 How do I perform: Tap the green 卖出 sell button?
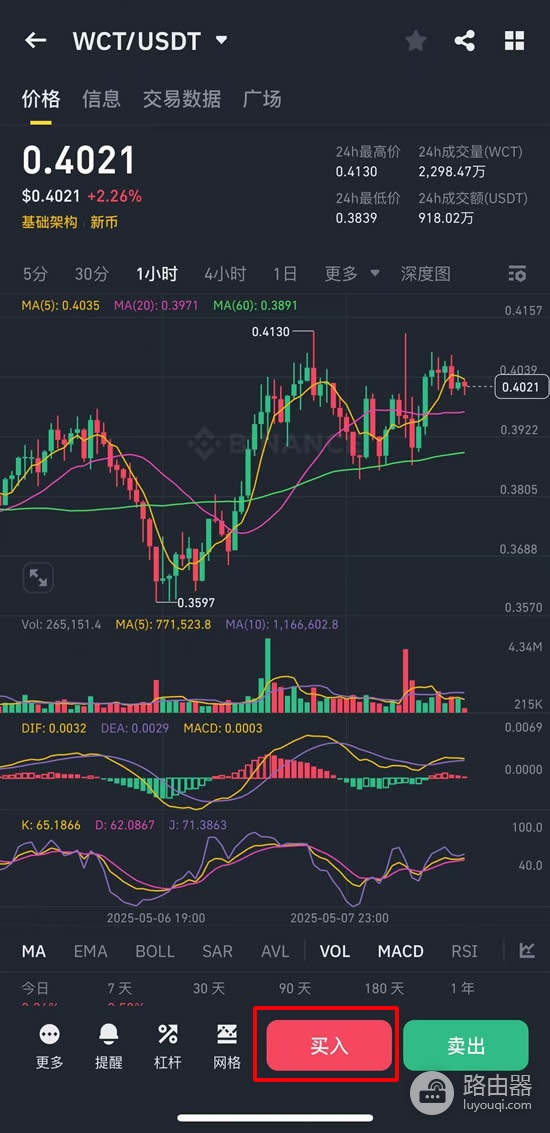tap(465, 1045)
